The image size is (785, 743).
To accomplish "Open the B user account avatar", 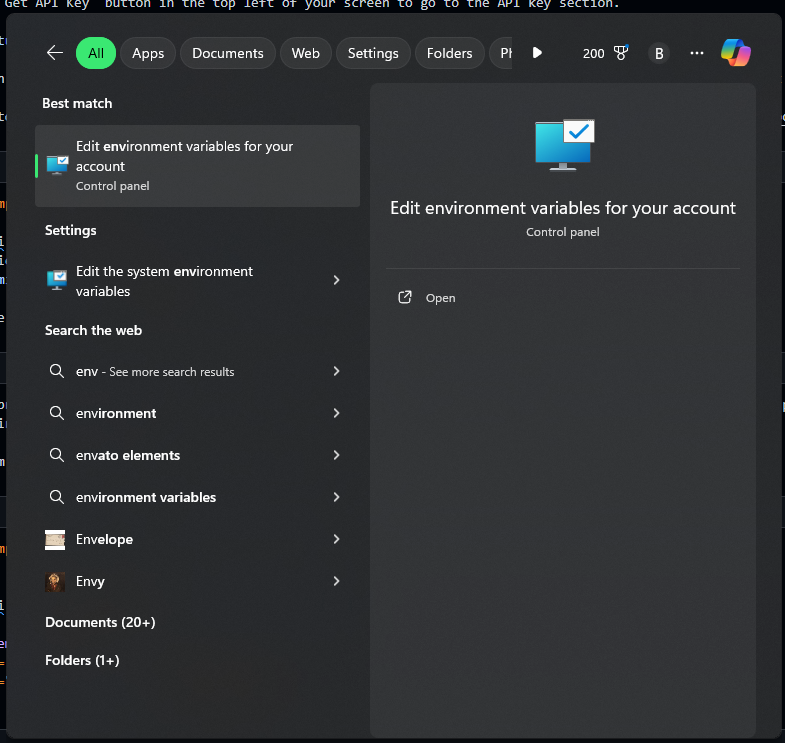I will (x=658, y=53).
